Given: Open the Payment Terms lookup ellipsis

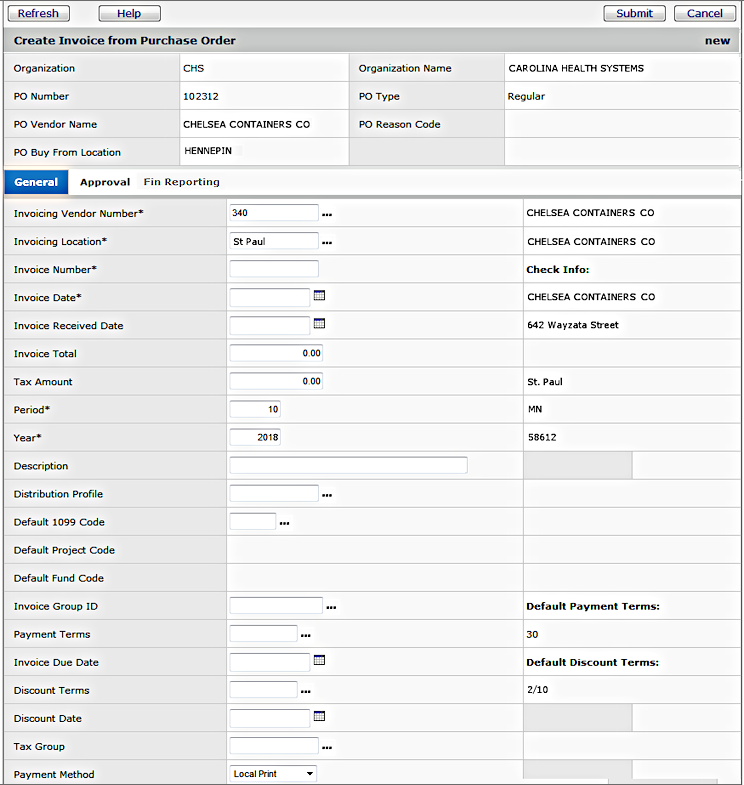Looking at the screenshot, I should tap(306, 635).
